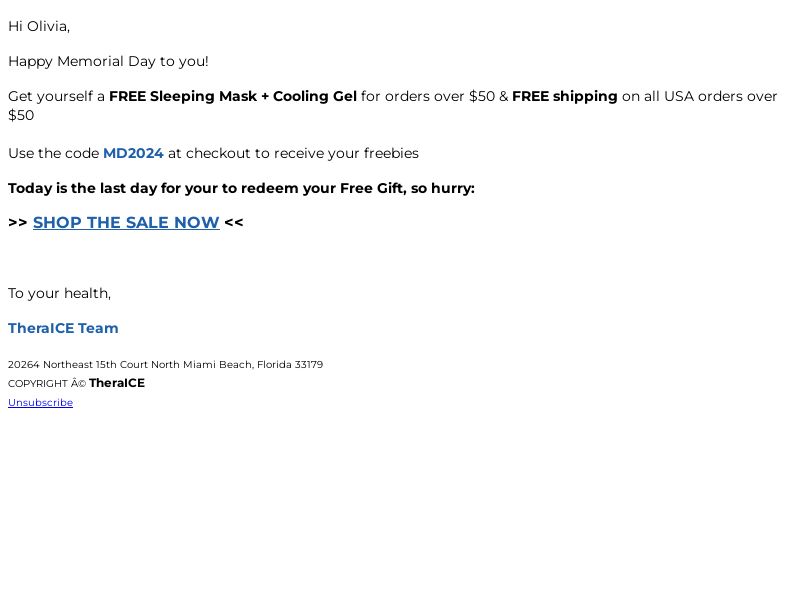Click the blue TheraICE Team signature
Viewport: 800px width, 600px height.
click(63, 328)
